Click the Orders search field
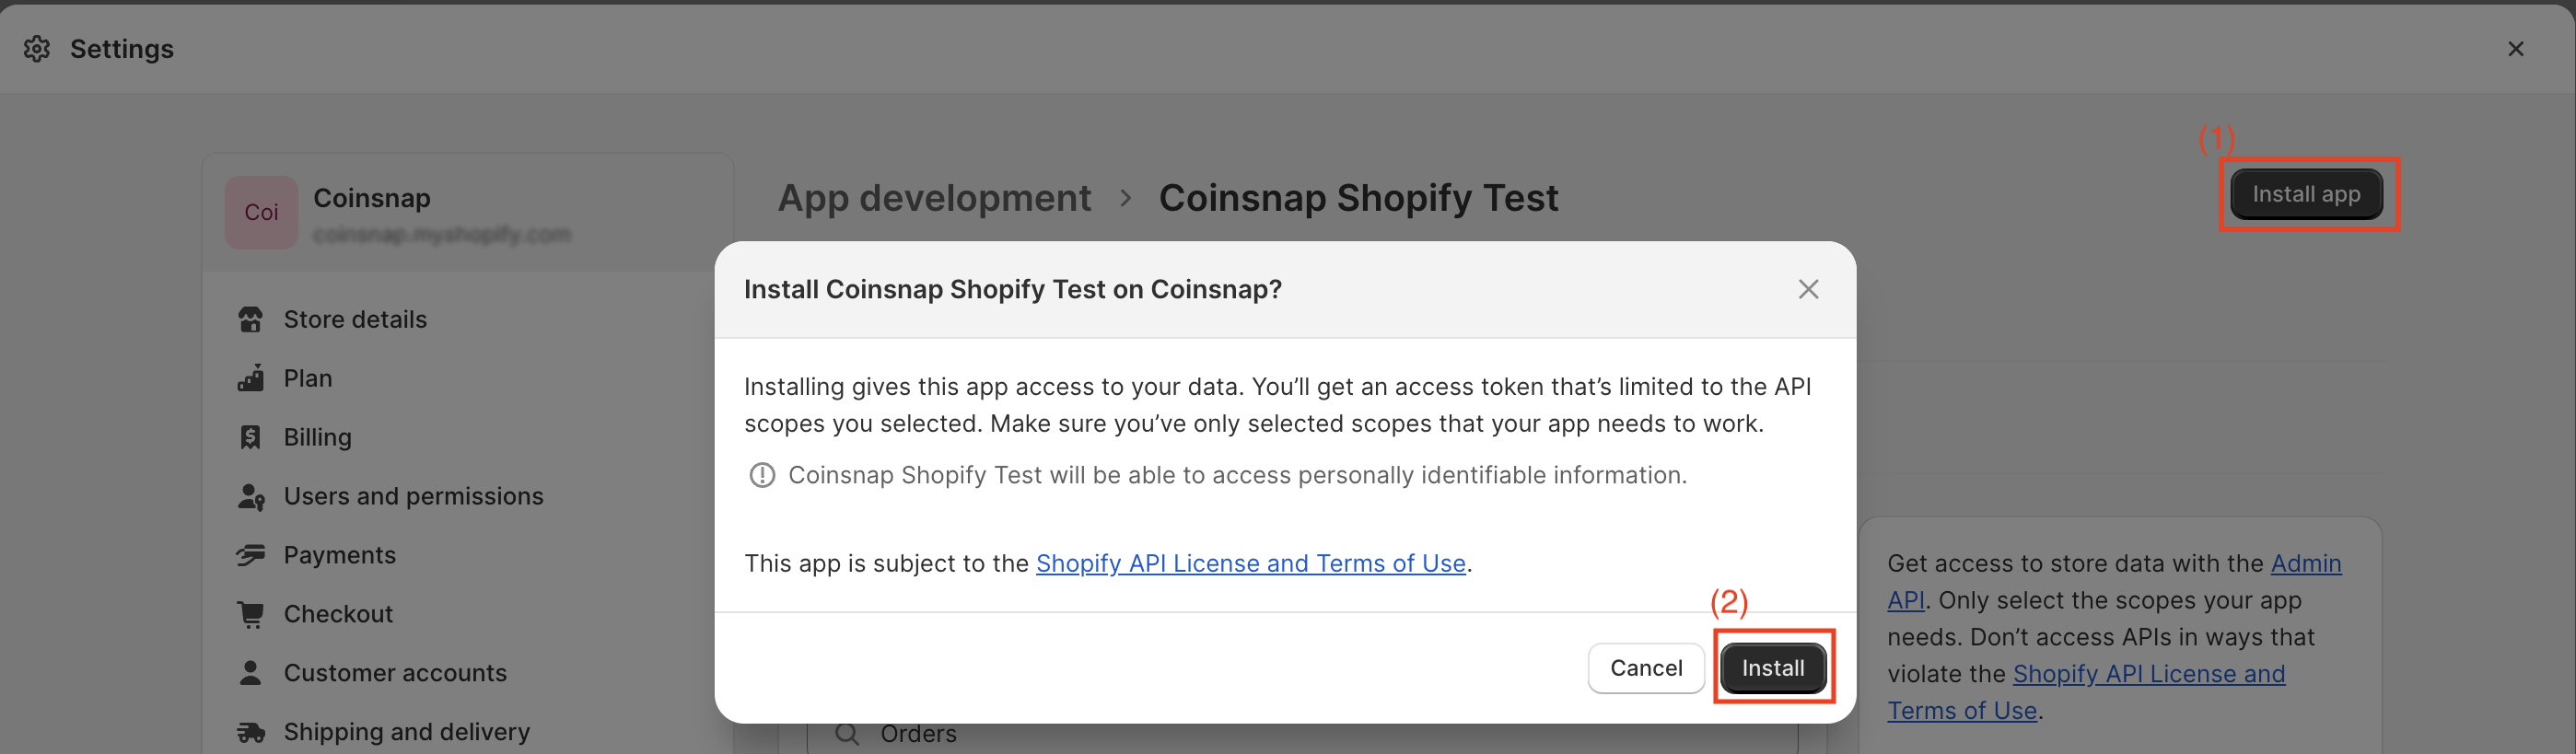 tap(1300, 734)
